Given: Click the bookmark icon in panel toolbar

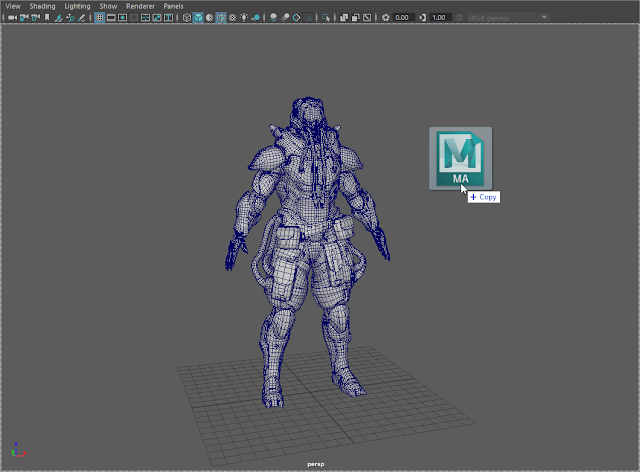Looking at the screenshot, I should click(x=48, y=18).
